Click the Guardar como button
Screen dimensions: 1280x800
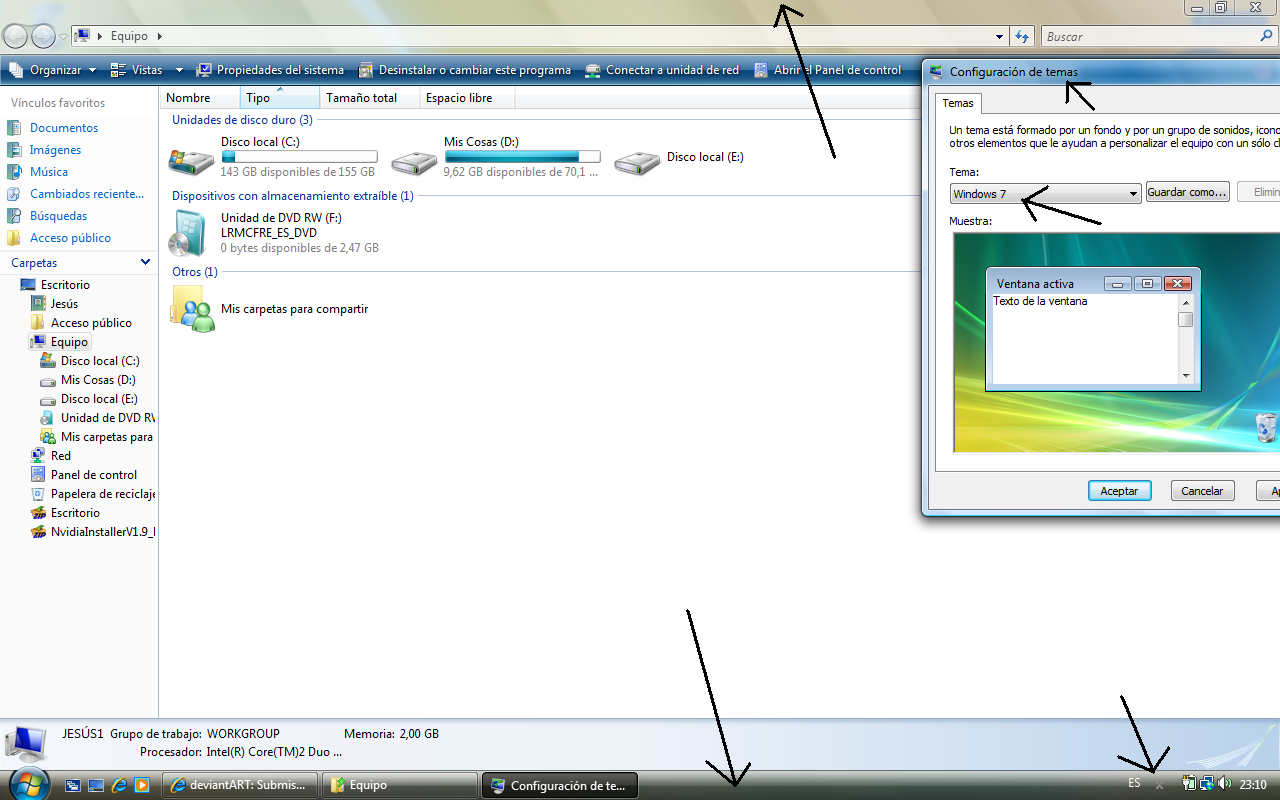point(1187,192)
